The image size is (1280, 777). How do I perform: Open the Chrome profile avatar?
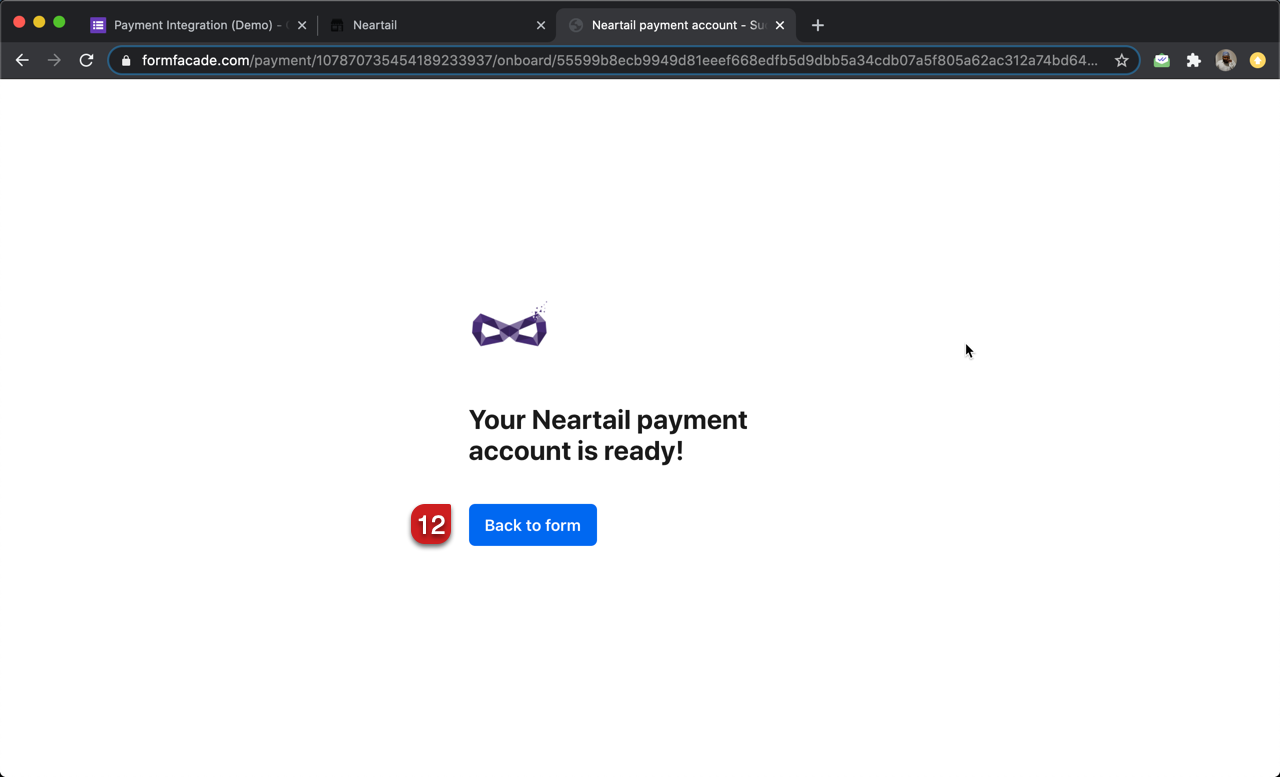click(1225, 60)
